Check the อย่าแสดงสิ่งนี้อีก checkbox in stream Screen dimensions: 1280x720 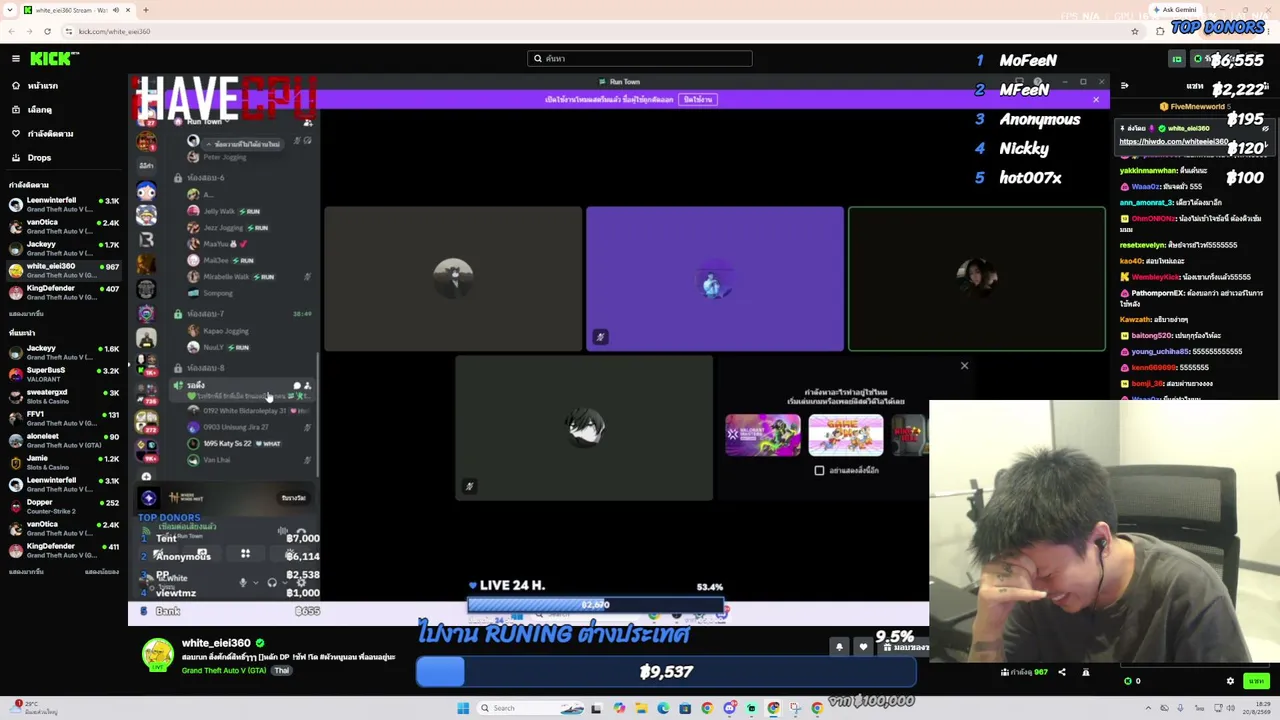tap(819, 470)
